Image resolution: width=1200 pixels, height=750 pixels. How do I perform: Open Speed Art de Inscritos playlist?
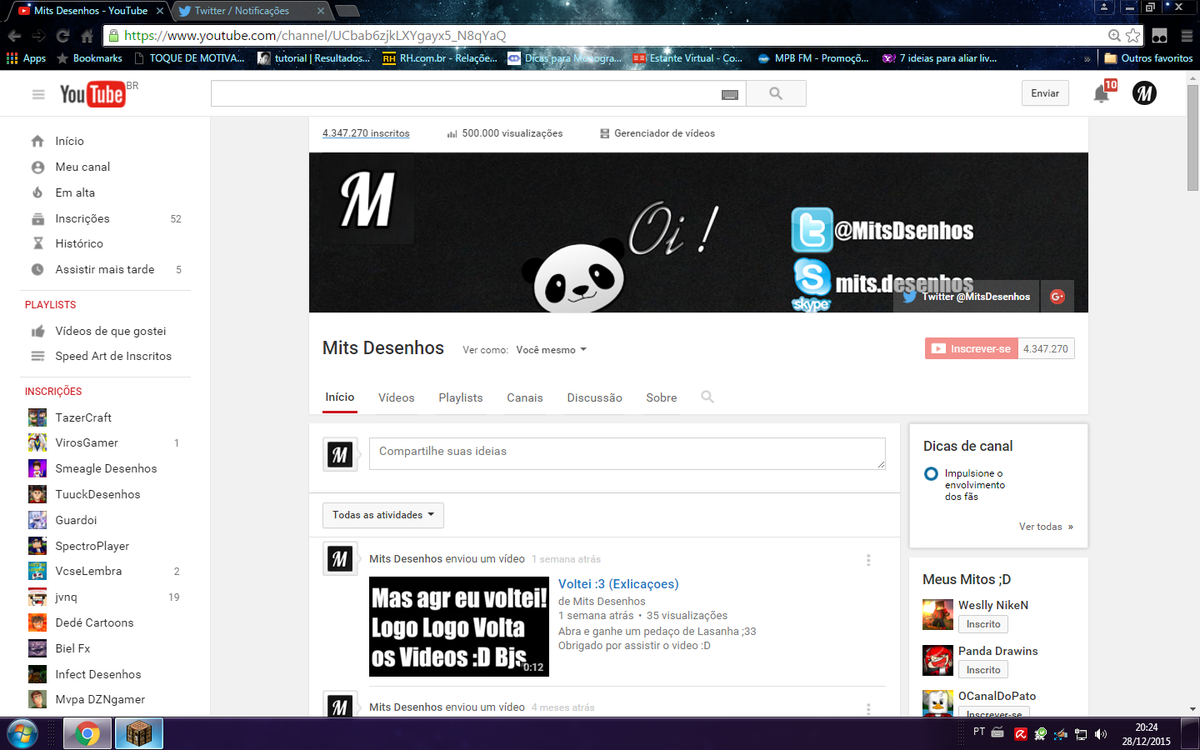point(113,356)
